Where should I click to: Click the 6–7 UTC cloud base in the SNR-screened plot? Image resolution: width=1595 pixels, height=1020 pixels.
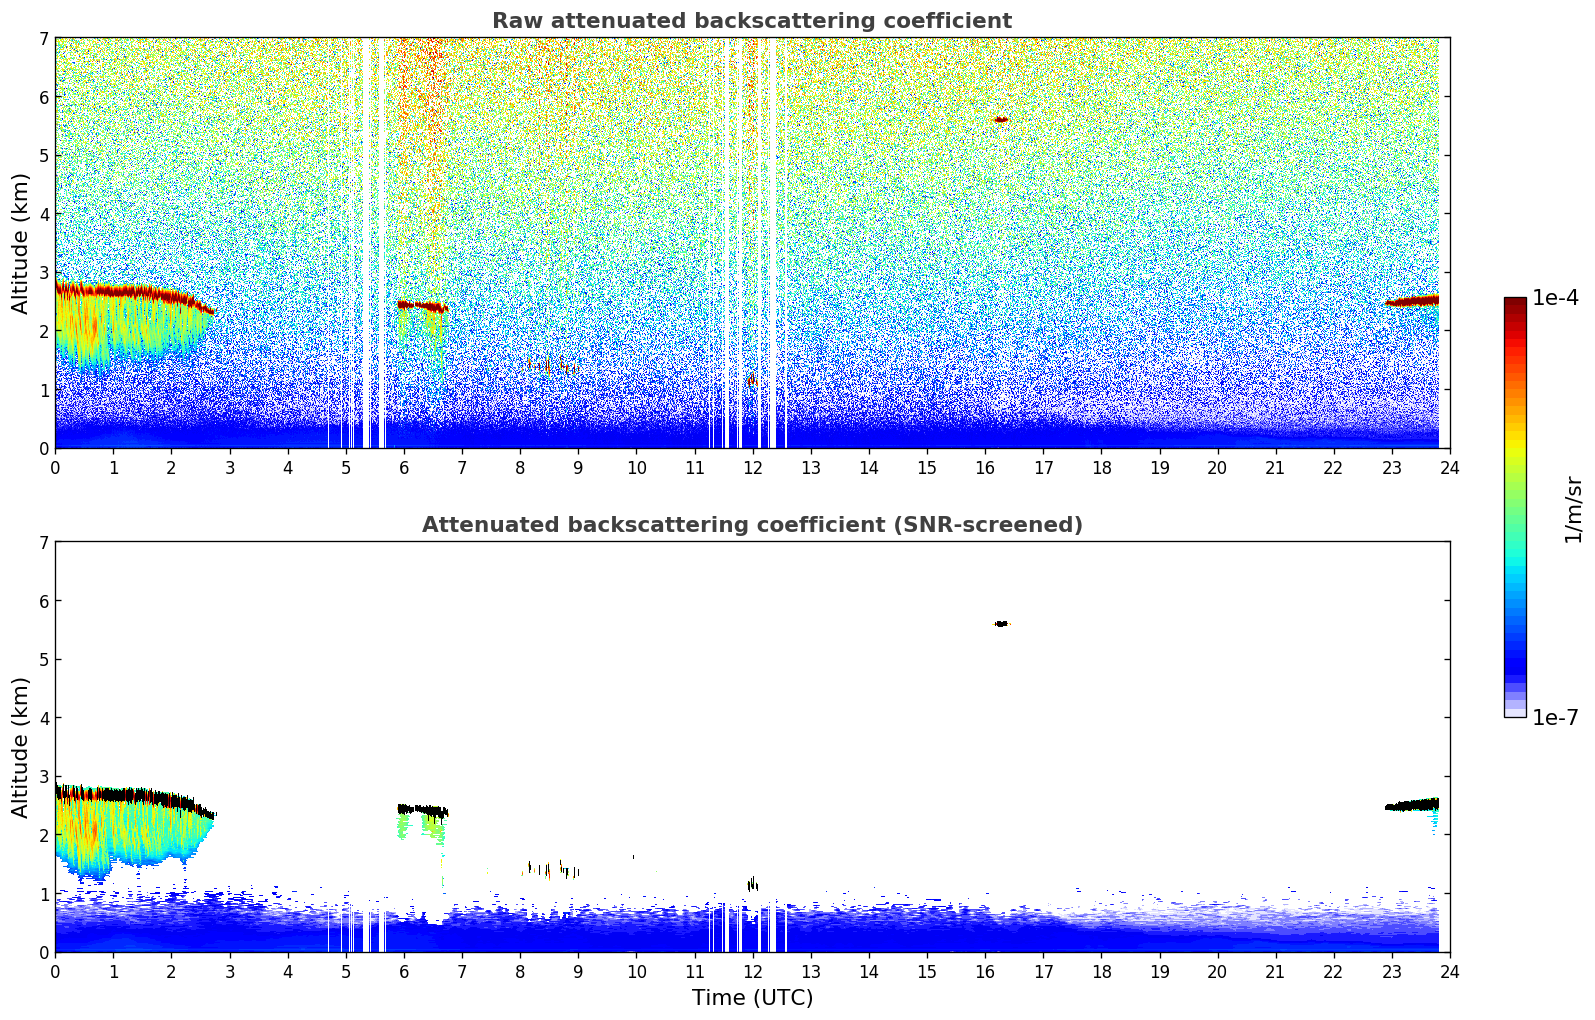click(x=422, y=810)
